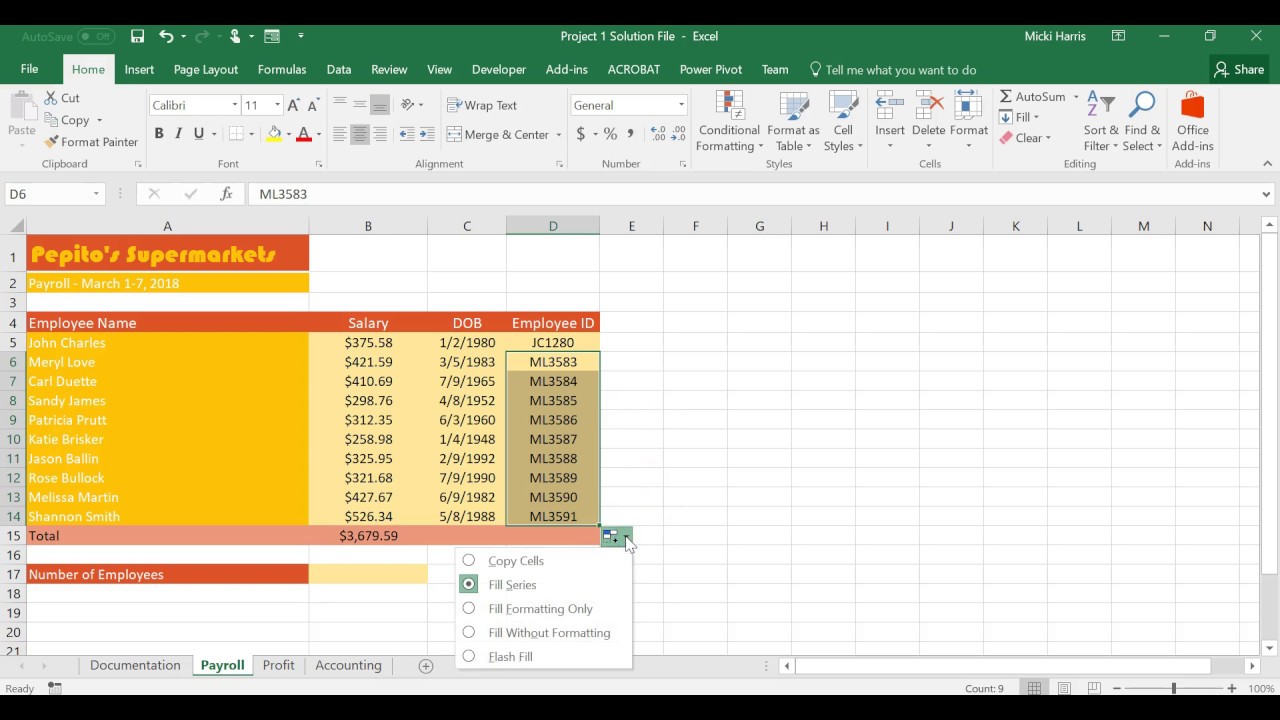Click the Bold formatting button
Screen dimensions: 1280x720
point(158,134)
